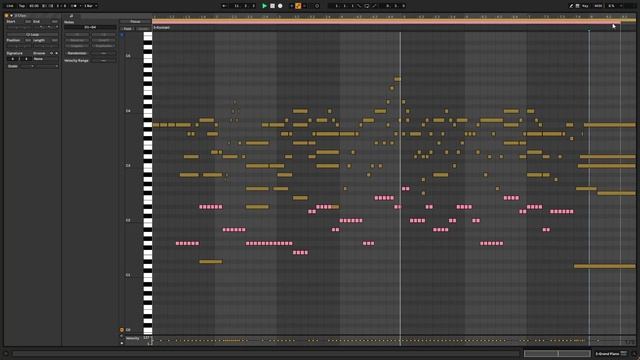Click the tempo value field

point(34,6)
